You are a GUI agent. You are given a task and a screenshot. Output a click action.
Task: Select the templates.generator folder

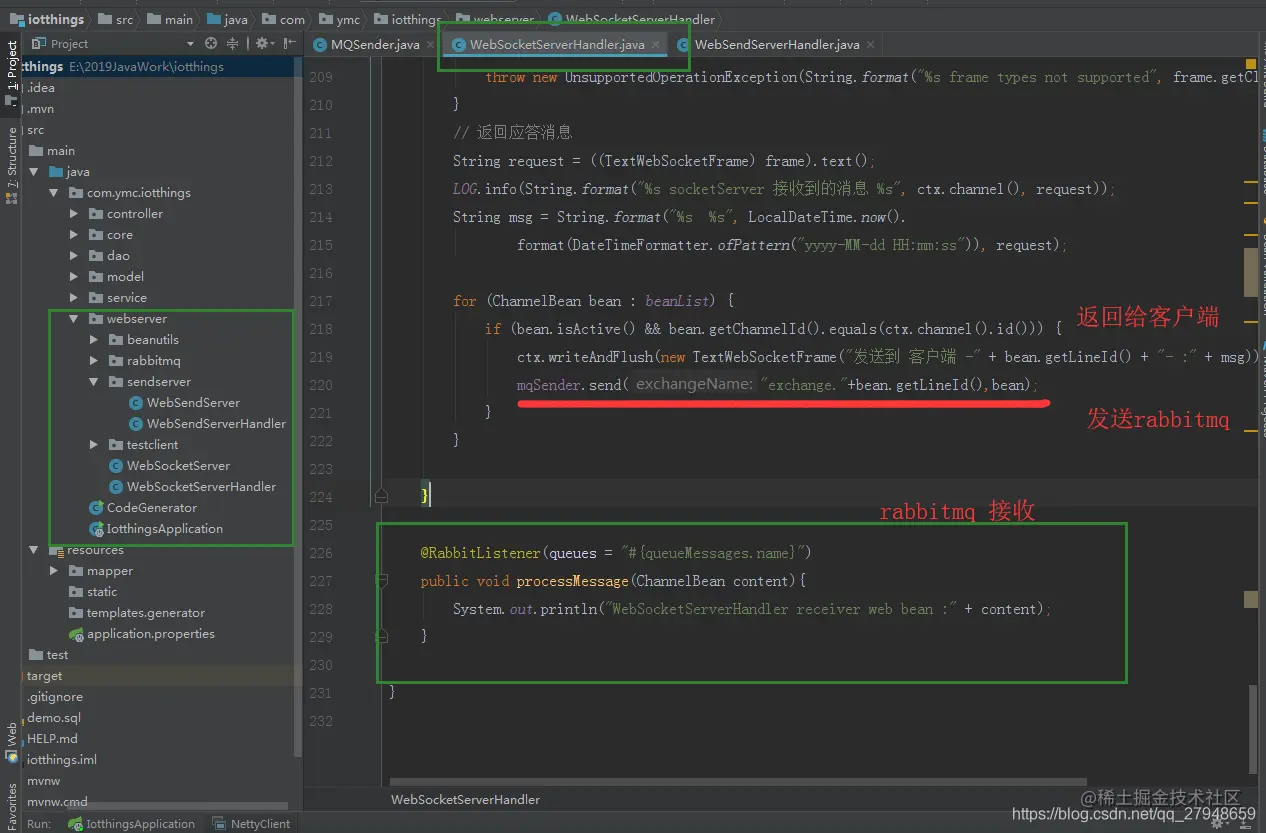146,613
